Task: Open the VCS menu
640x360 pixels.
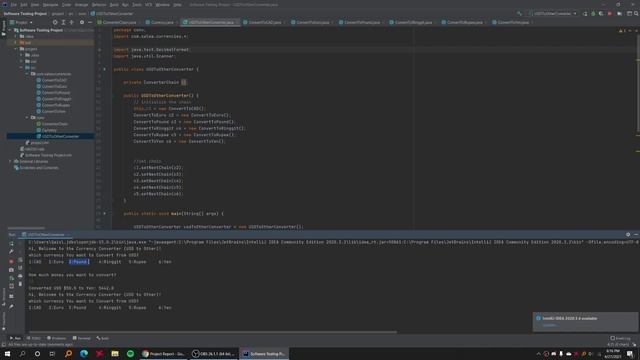Action: click(148, 4)
